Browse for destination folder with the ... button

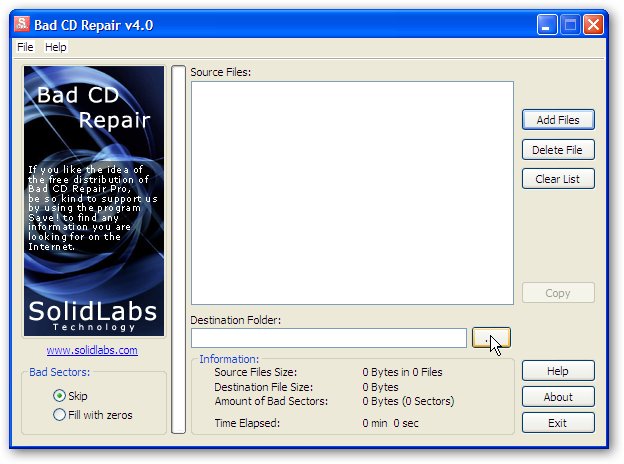pyautogui.click(x=491, y=338)
